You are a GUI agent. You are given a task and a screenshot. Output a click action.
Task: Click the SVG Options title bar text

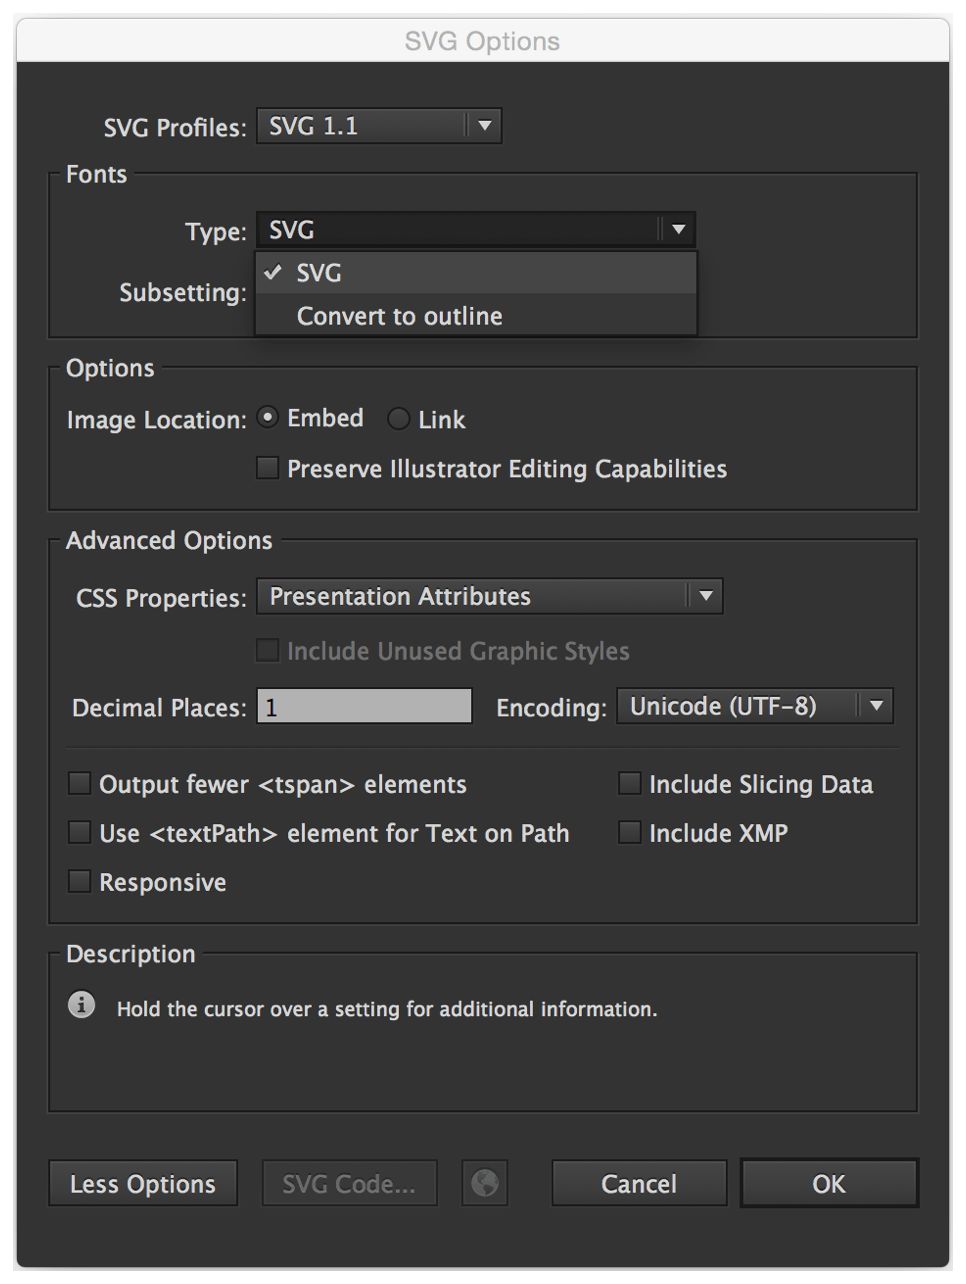point(482,41)
